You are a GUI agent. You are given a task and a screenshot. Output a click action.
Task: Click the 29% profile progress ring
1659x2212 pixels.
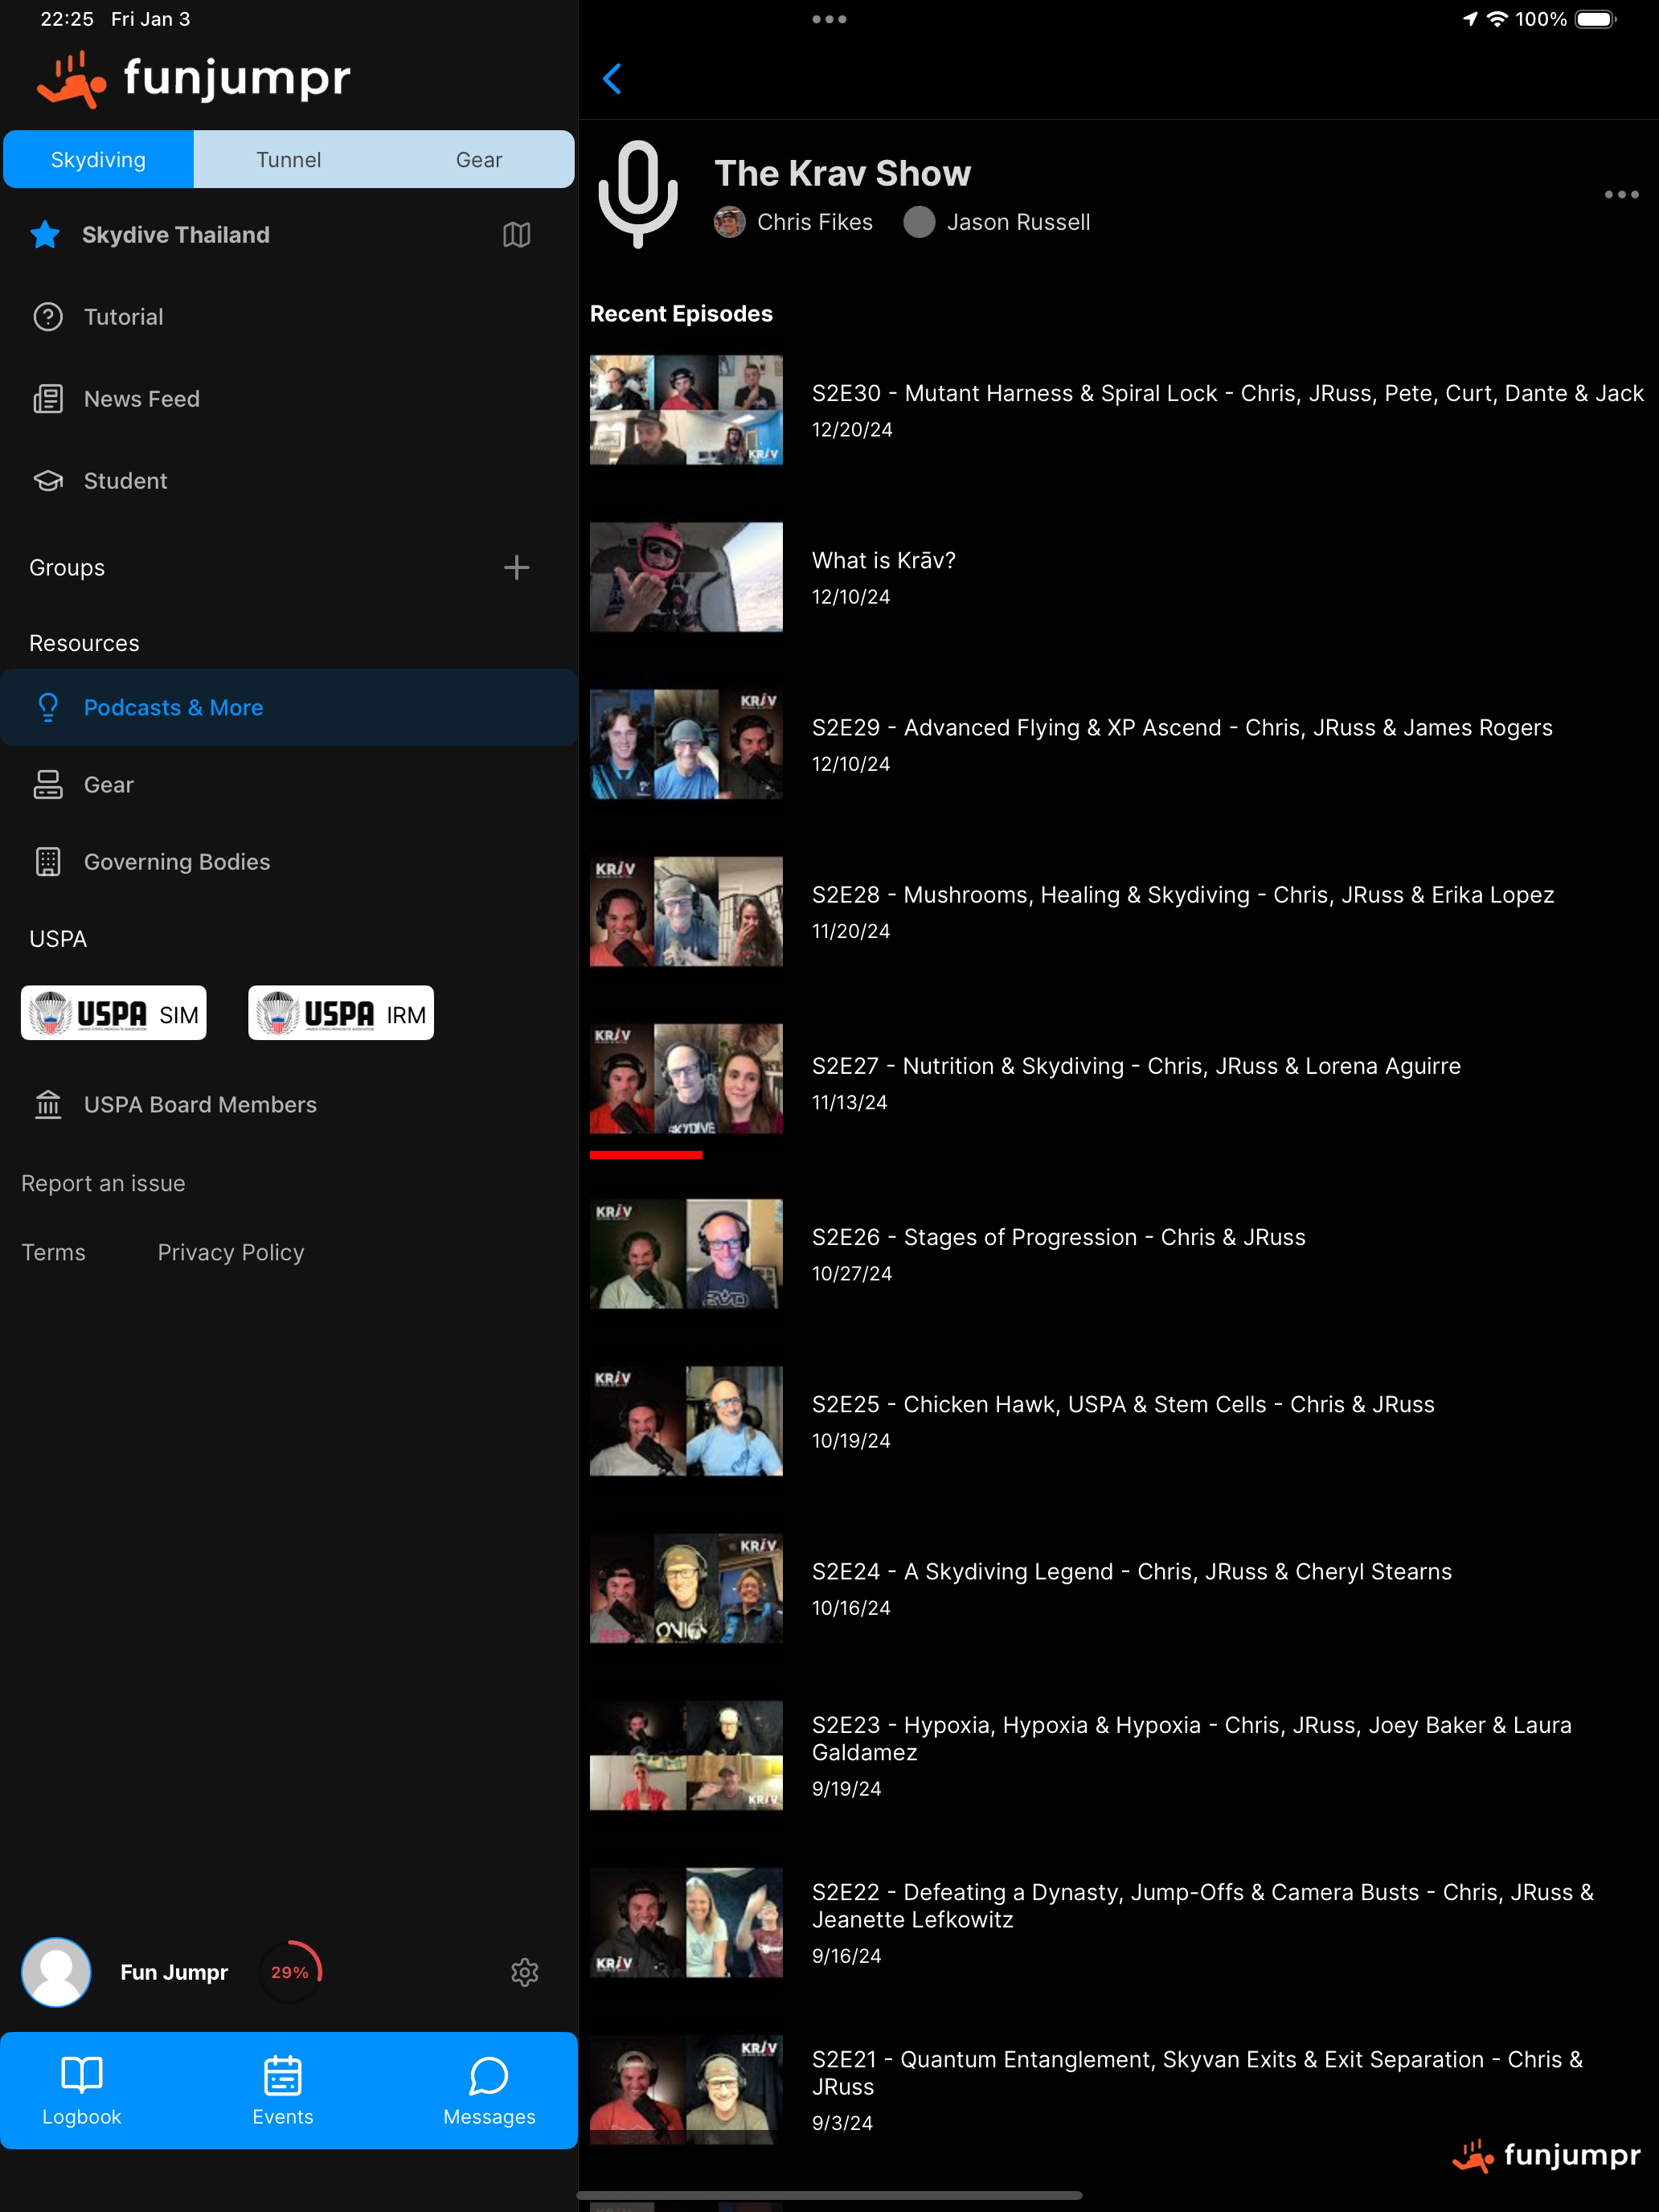pos(290,1972)
